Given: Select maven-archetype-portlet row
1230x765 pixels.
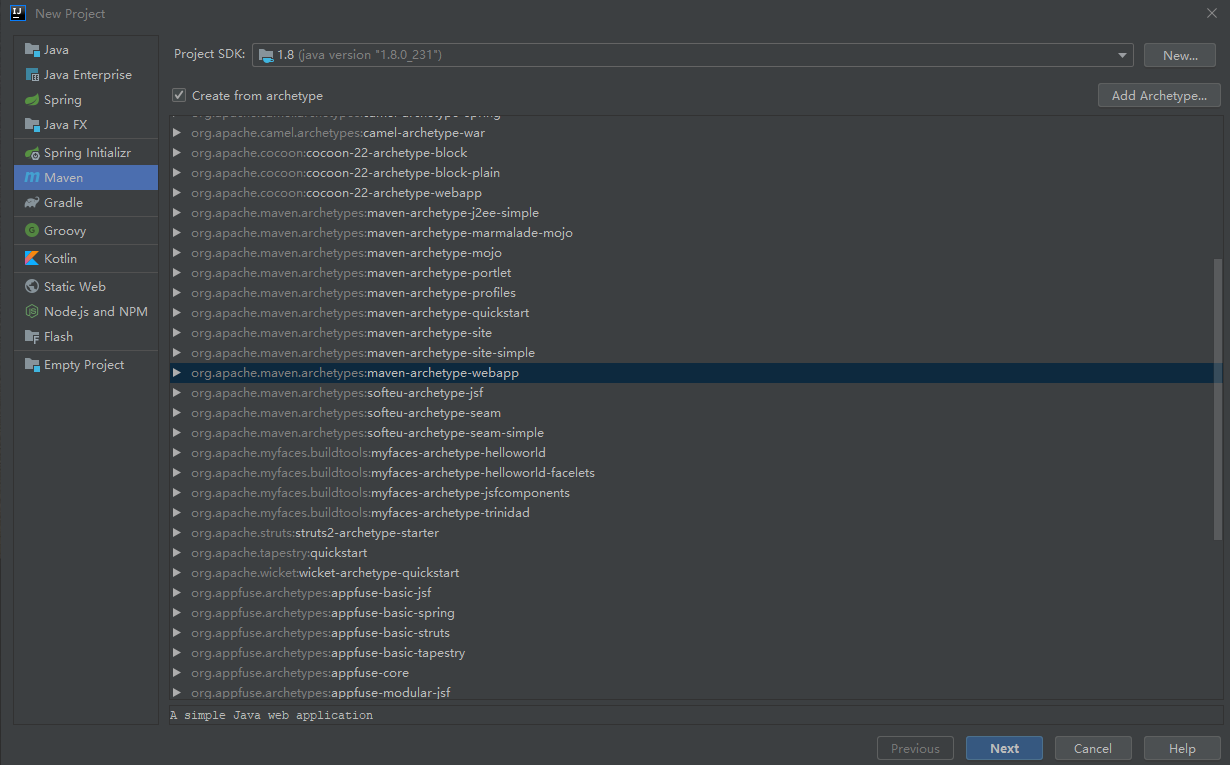Looking at the screenshot, I should point(695,273).
